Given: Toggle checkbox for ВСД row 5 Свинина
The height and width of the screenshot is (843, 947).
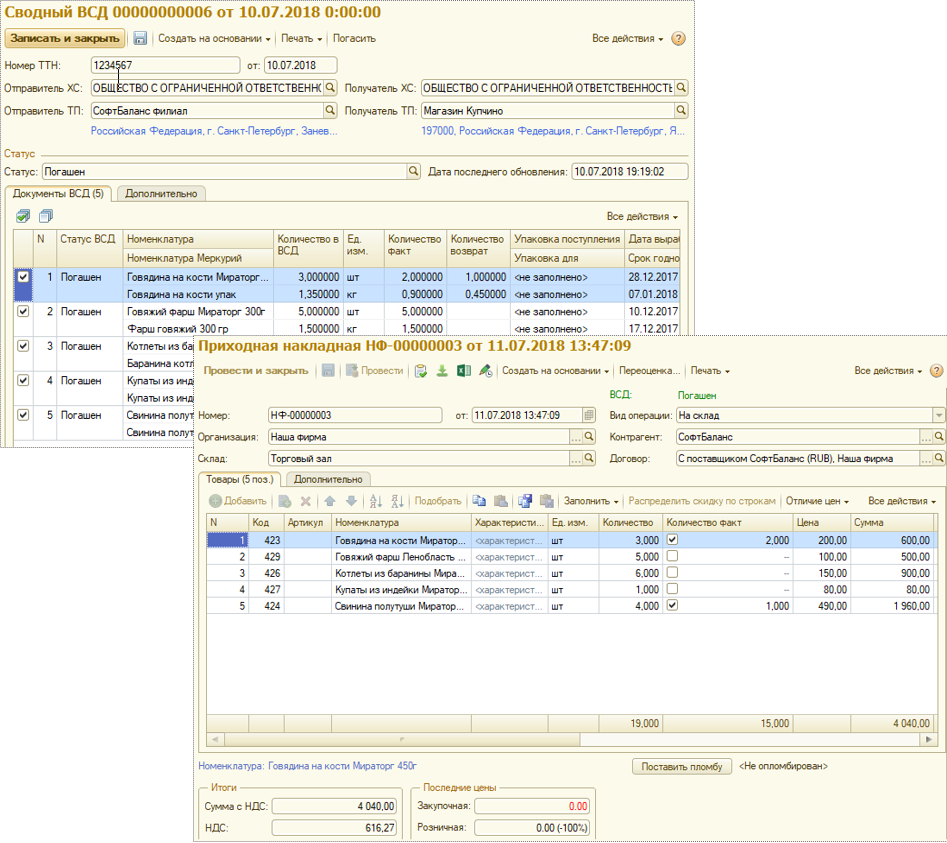Looking at the screenshot, I should pos(23,414).
